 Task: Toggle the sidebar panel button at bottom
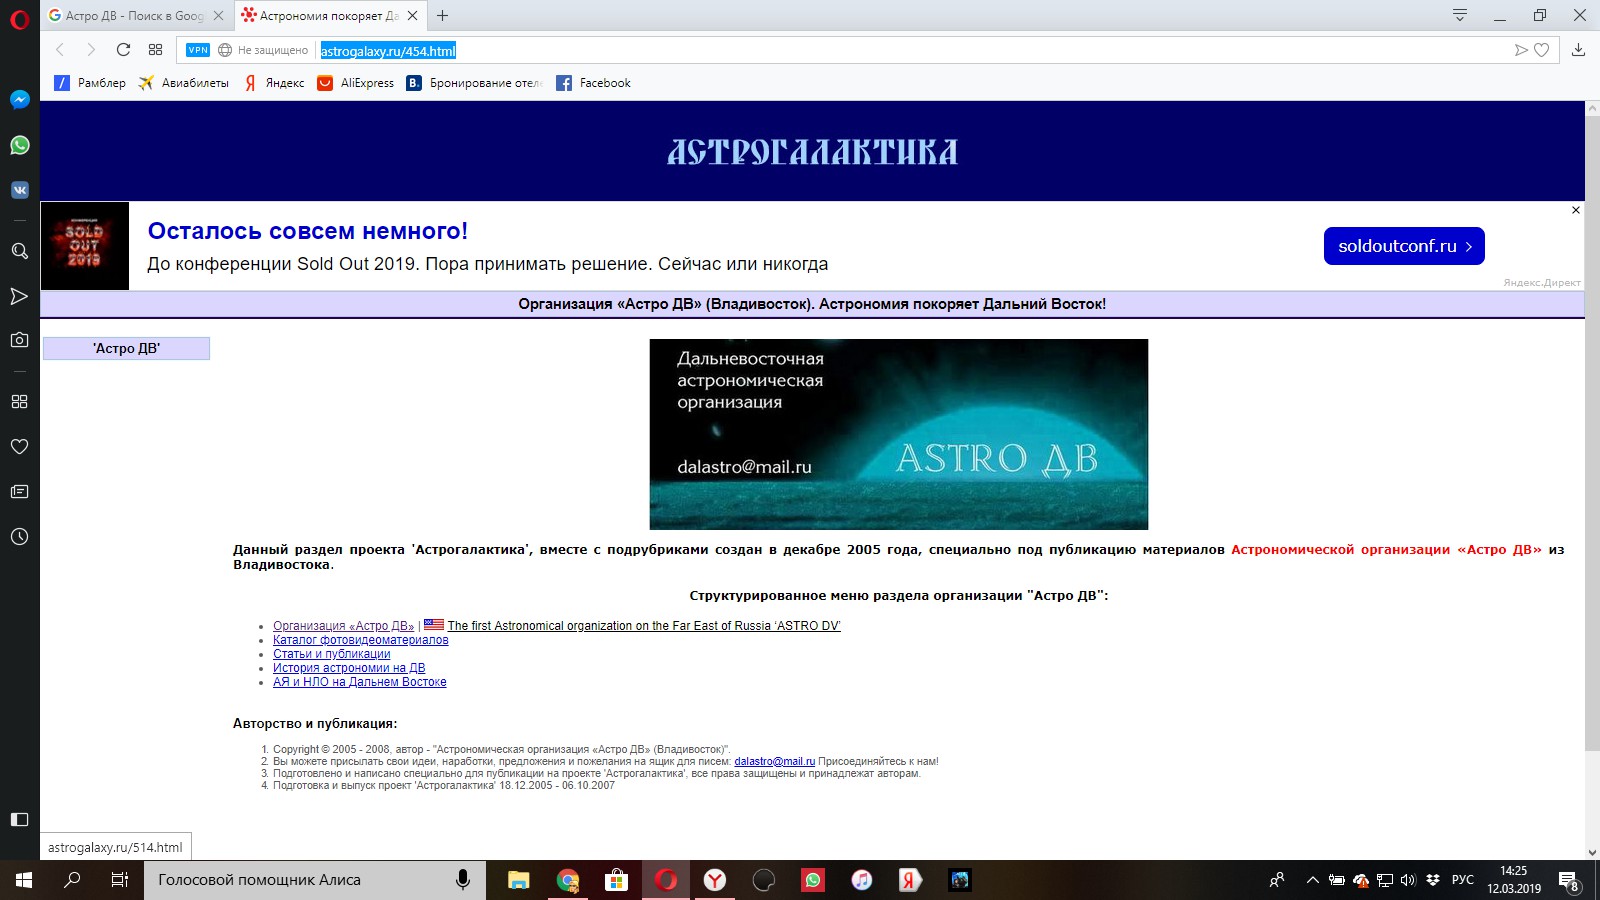(19, 819)
